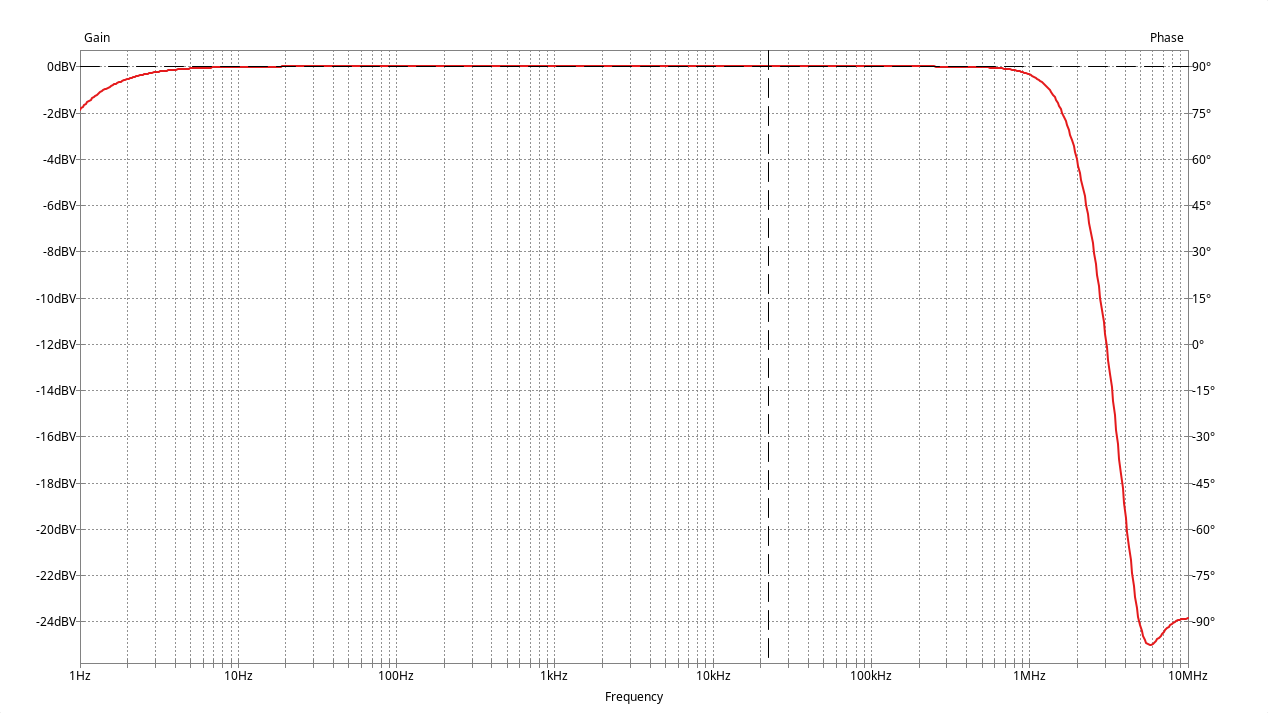
Task: Pick the 45° phase label
Action: 1201,206
